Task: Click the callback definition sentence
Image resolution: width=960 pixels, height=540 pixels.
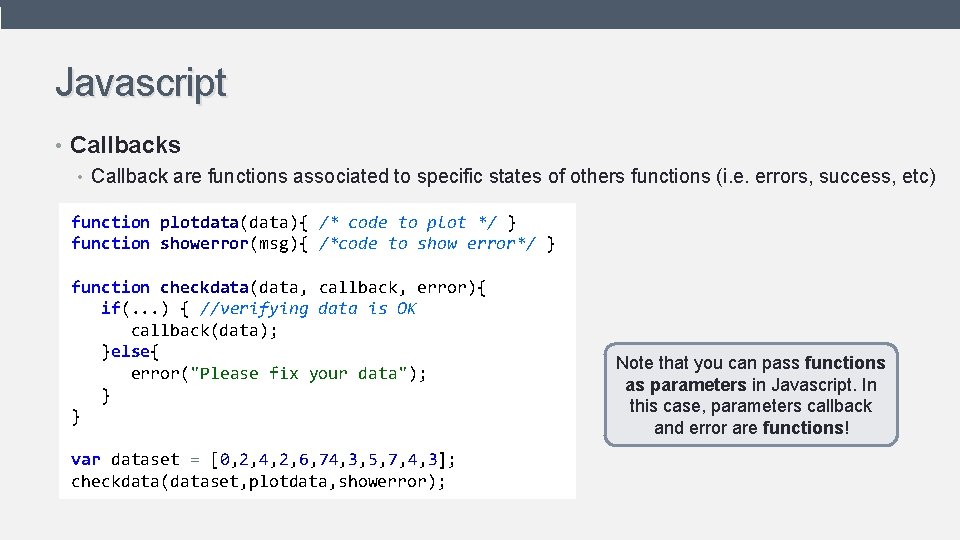Action: (x=513, y=177)
